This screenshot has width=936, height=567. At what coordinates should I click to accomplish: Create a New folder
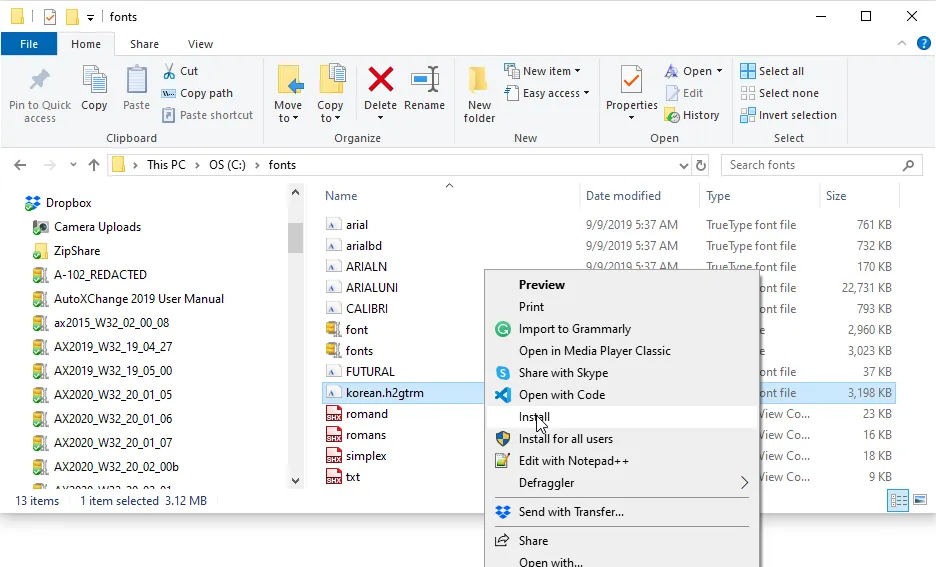coord(479,94)
